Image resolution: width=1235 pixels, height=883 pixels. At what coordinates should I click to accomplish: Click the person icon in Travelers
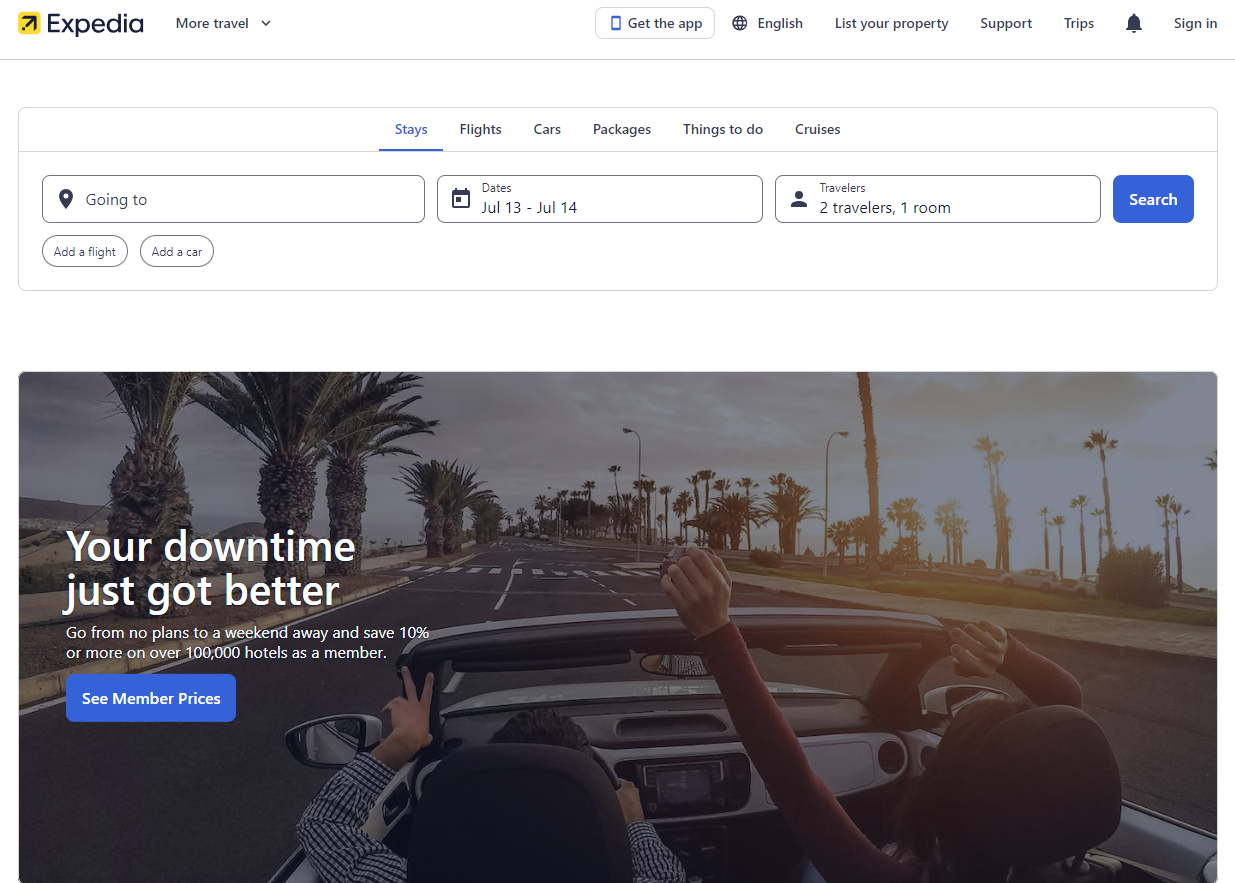click(x=799, y=199)
